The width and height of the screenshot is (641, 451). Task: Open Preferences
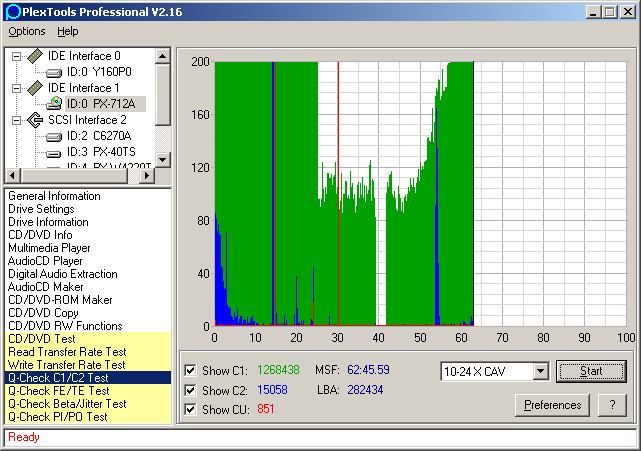click(552, 405)
